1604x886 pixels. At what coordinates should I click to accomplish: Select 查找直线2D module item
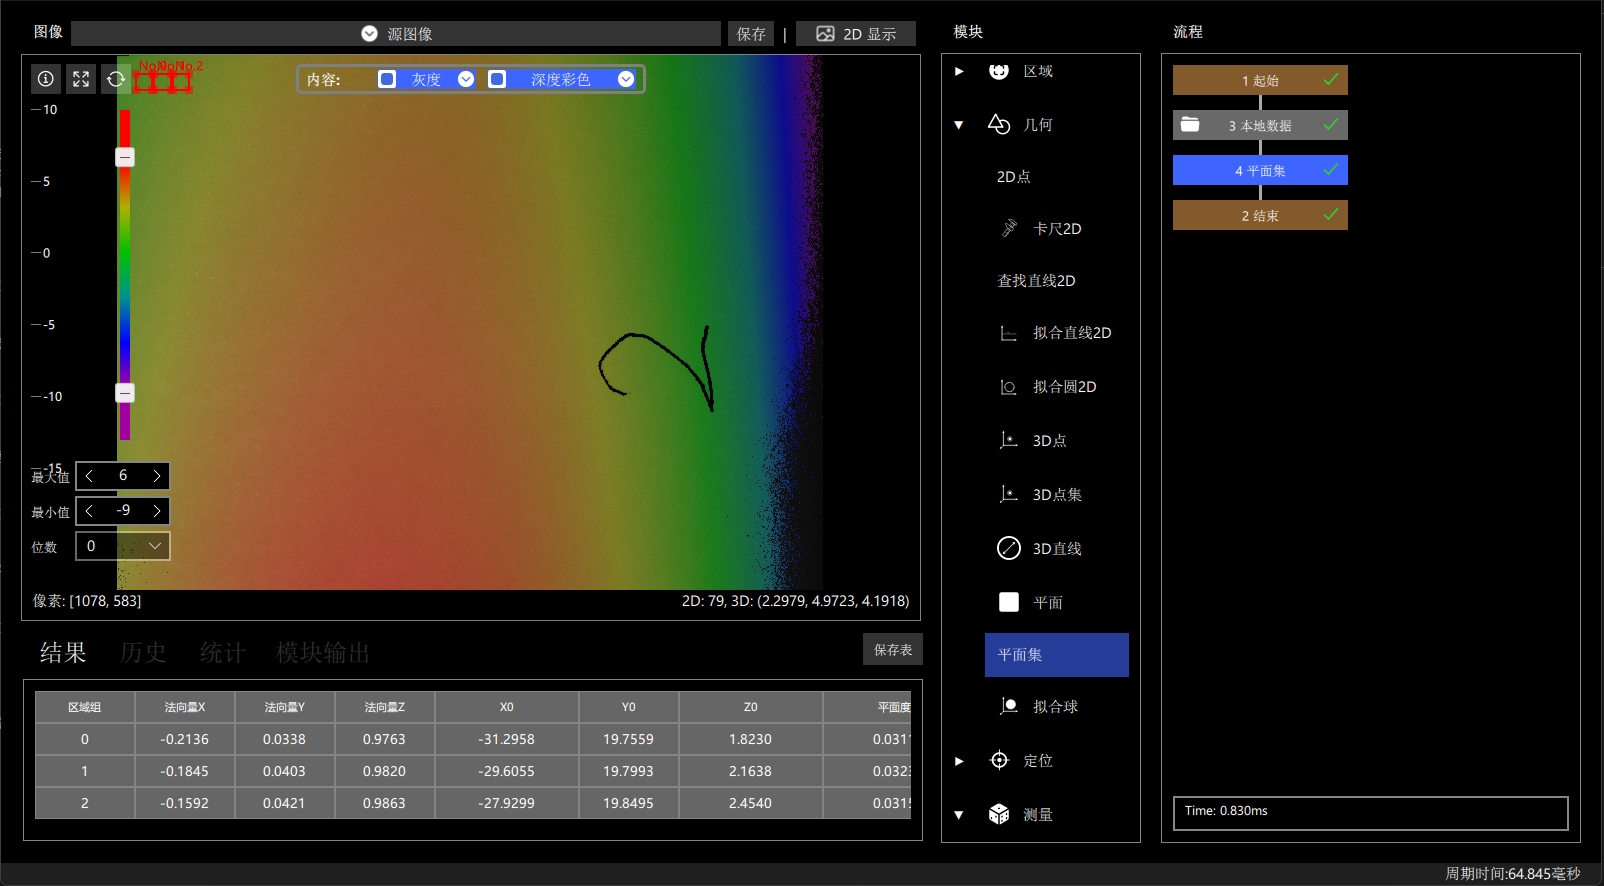pos(1036,281)
